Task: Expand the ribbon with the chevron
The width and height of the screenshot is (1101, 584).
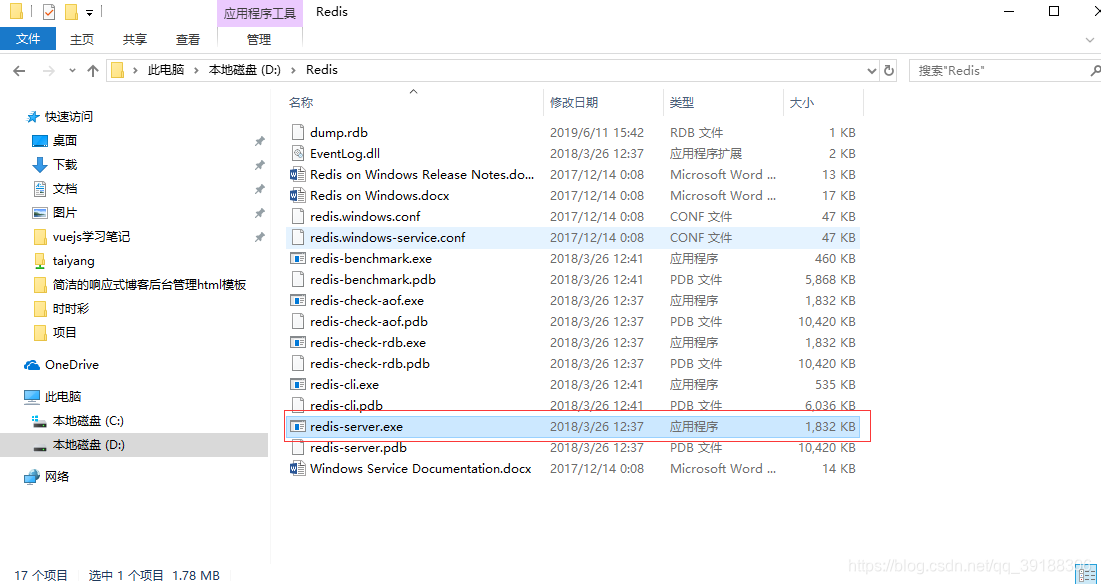Action: pyautogui.click(x=1090, y=40)
